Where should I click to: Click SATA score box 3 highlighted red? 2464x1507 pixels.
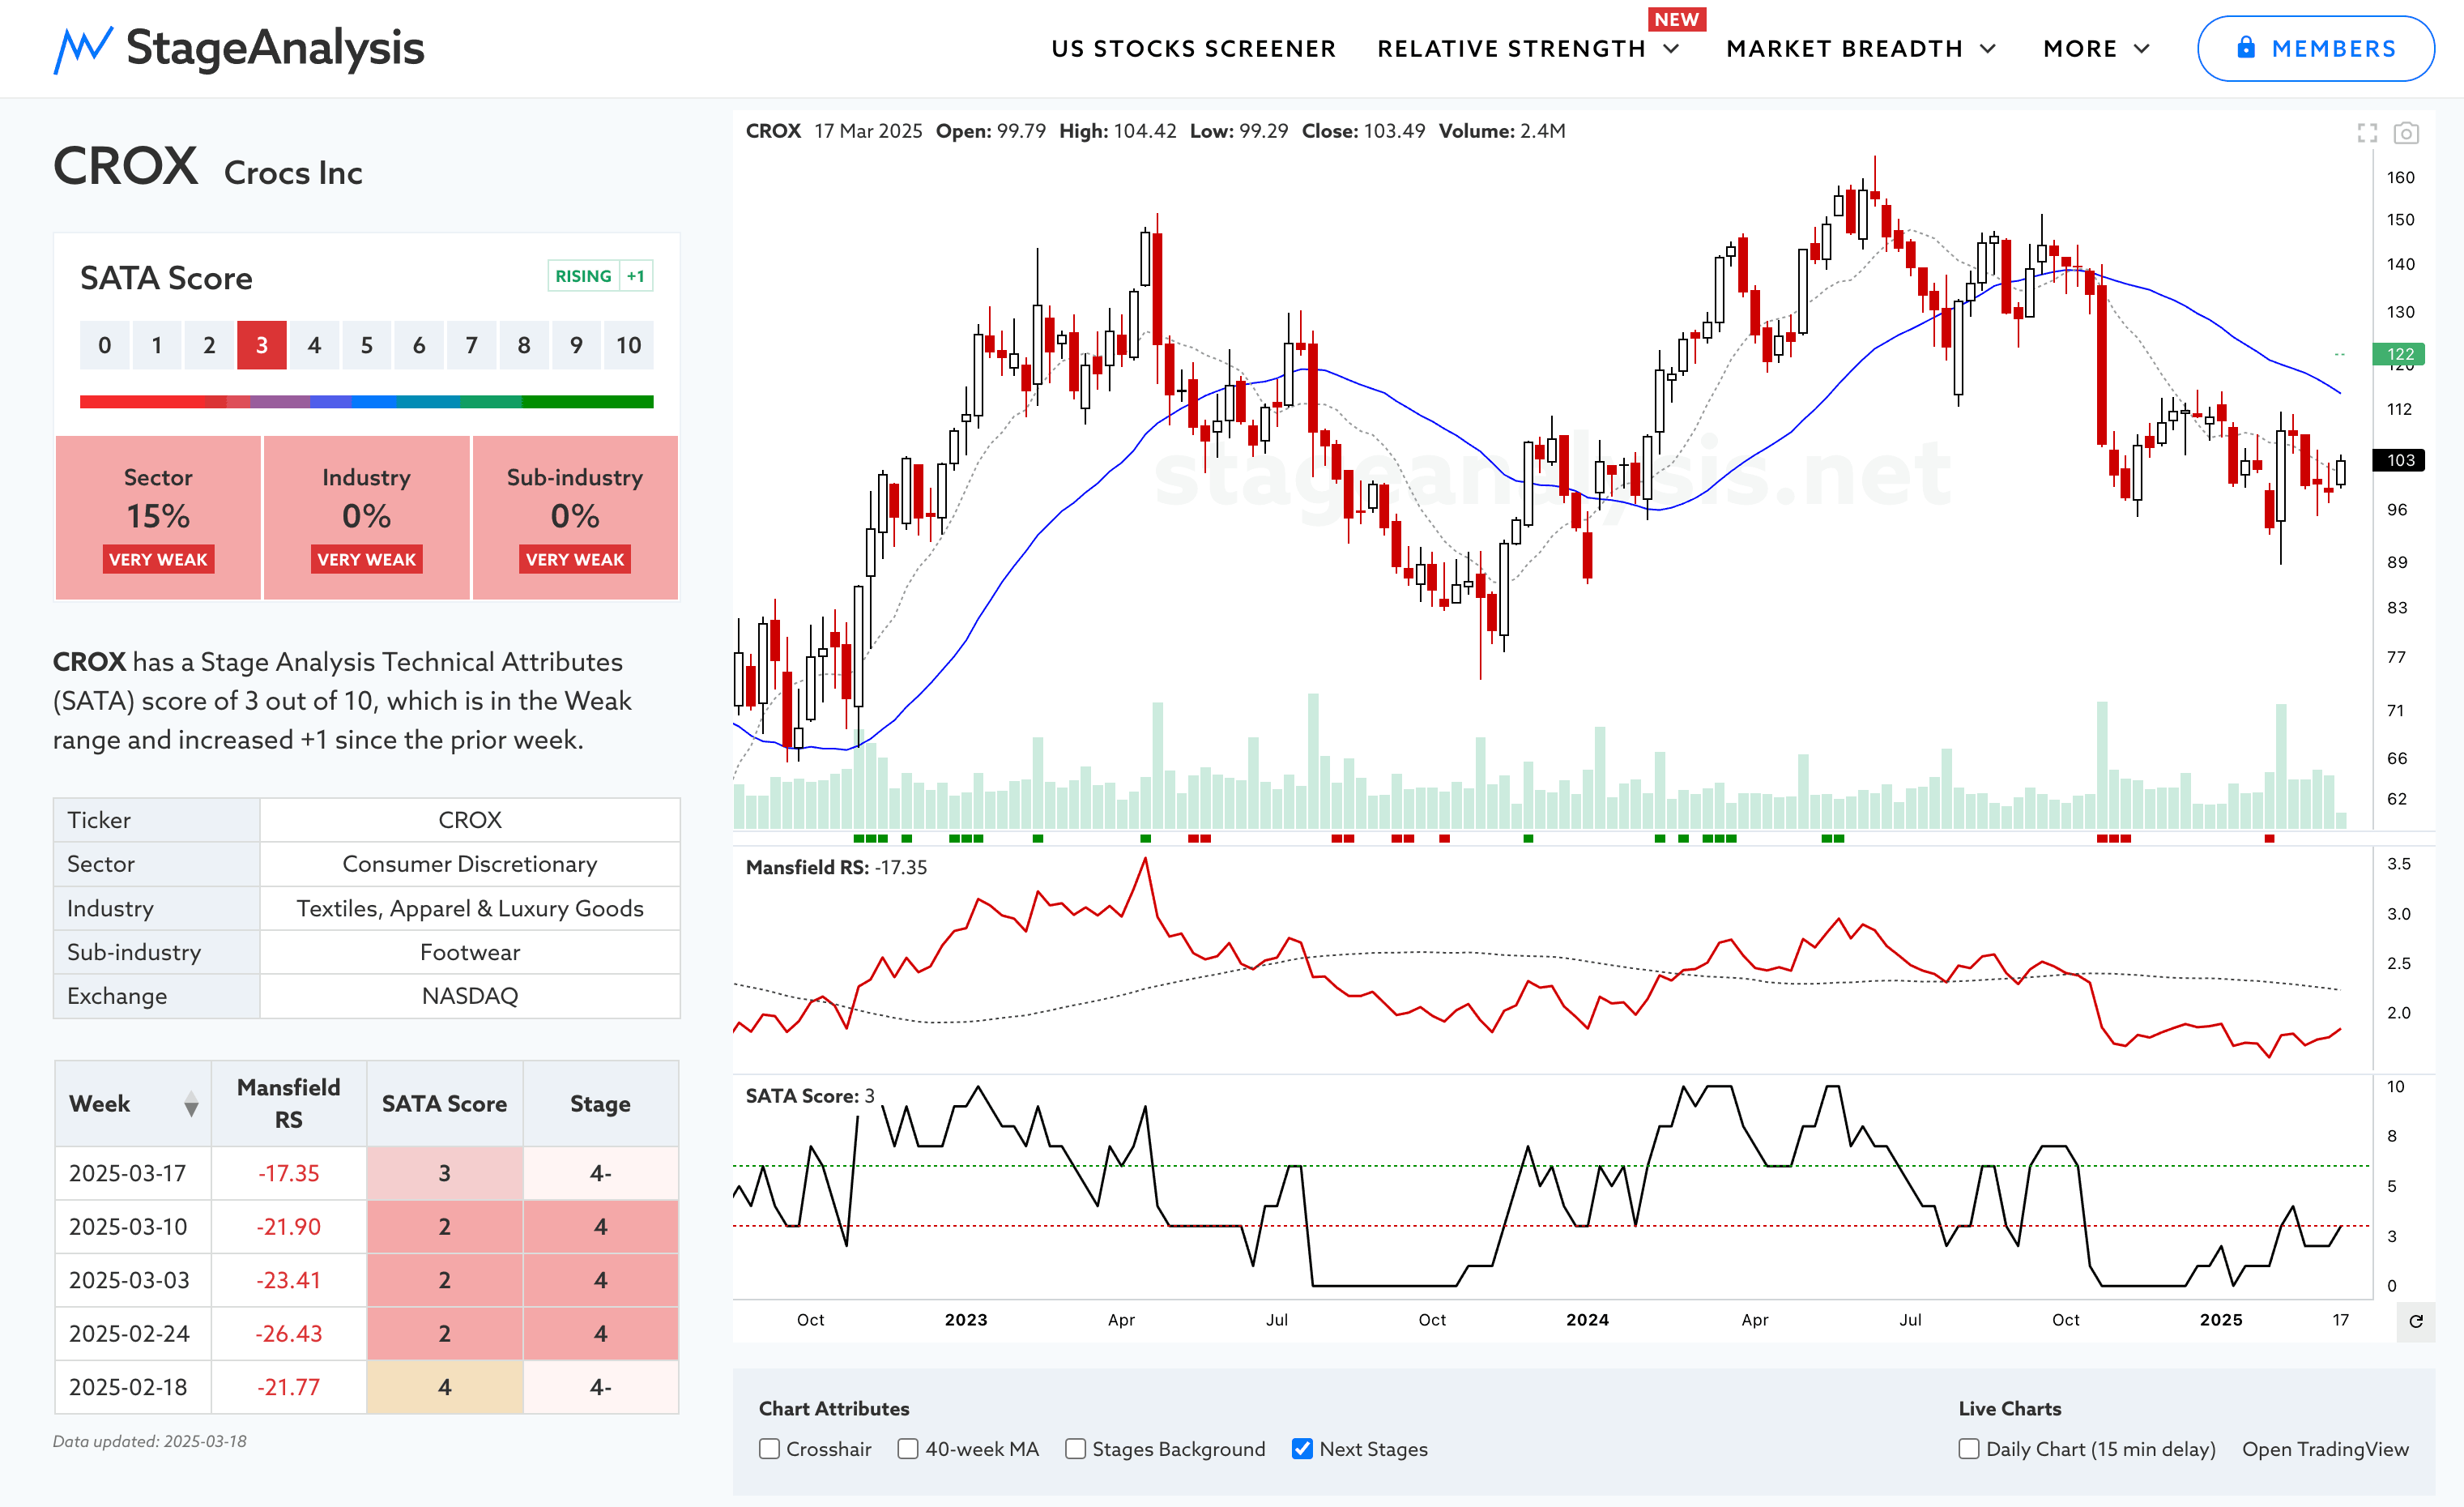tap(262, 345)
